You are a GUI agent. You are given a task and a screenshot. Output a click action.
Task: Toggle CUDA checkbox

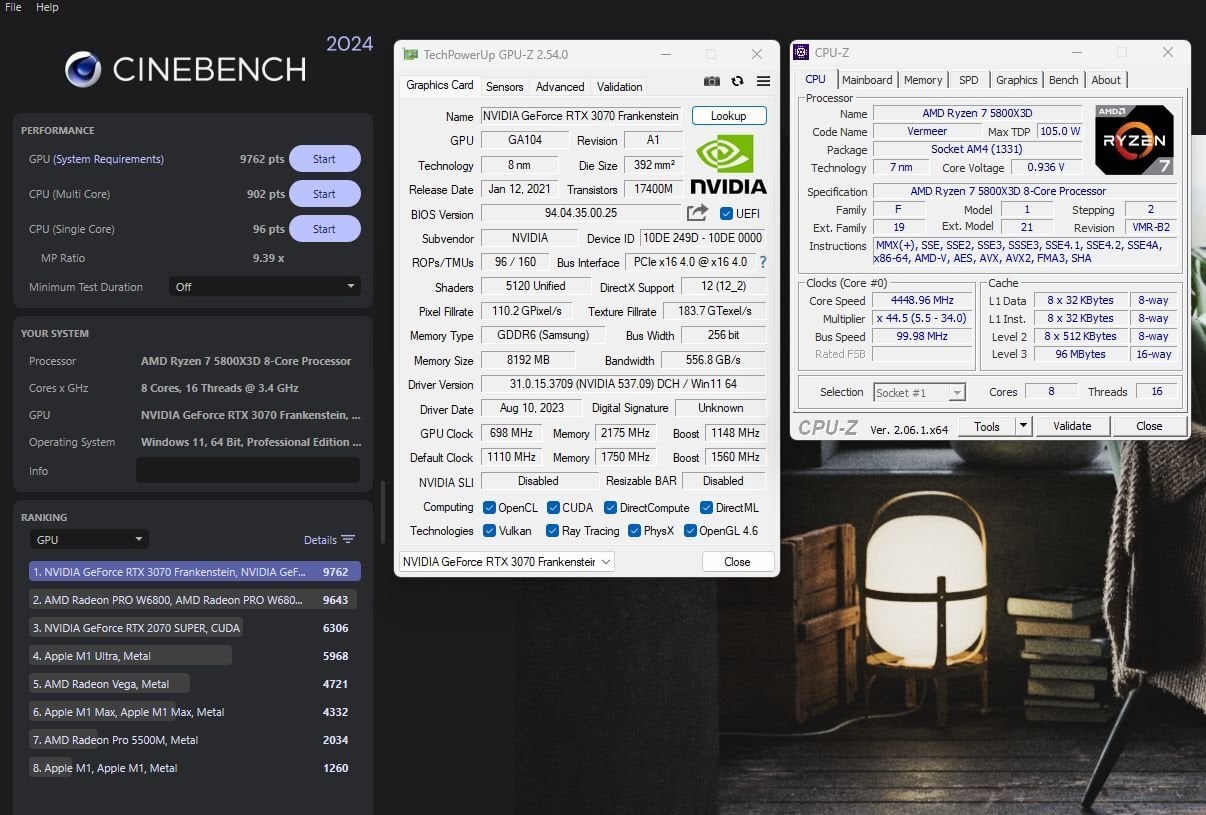coord(553,507)
